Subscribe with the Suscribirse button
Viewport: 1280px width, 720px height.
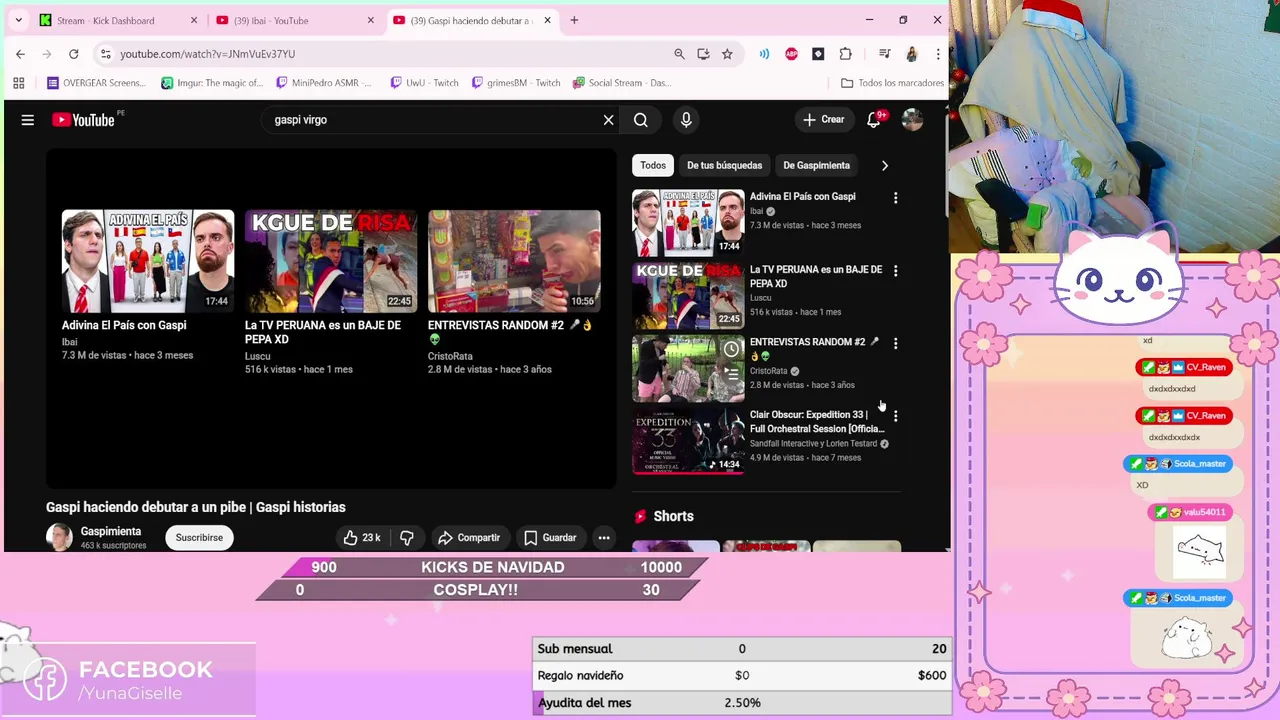[x=199, y=538]
